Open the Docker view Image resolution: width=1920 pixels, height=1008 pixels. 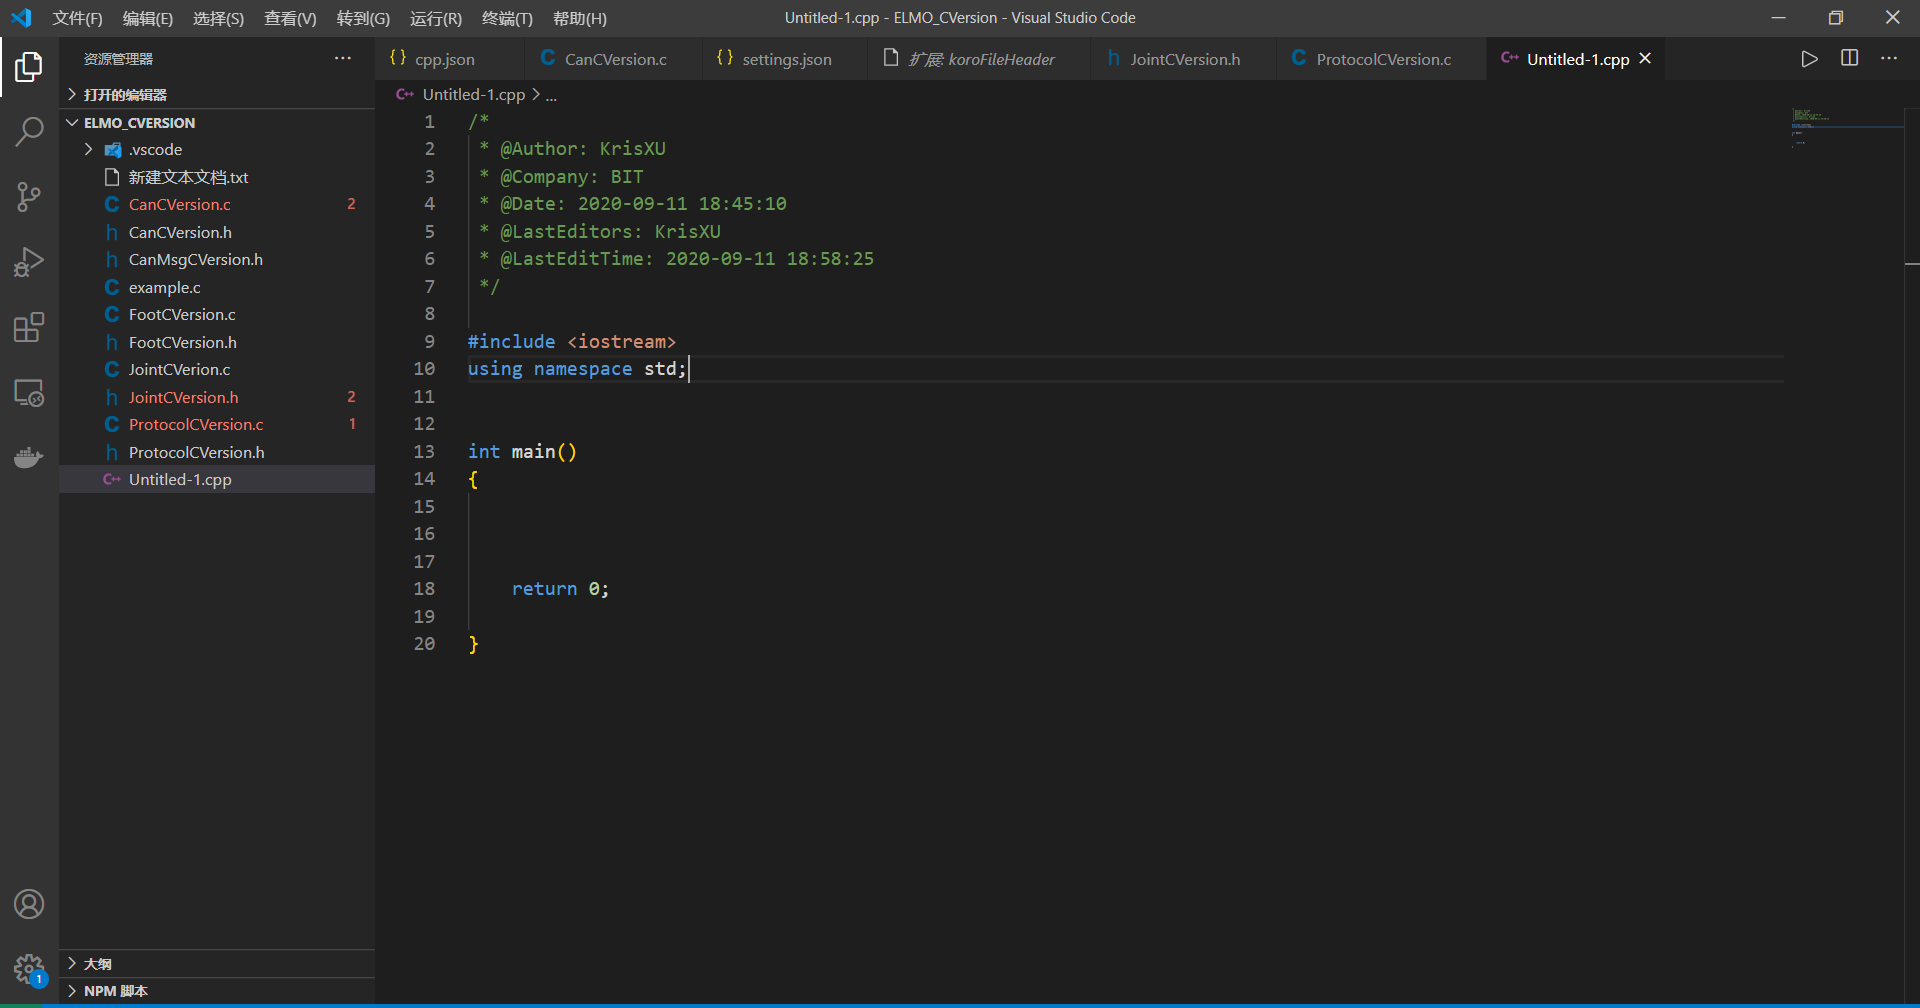pyautogui.click(x=29, y=457)
